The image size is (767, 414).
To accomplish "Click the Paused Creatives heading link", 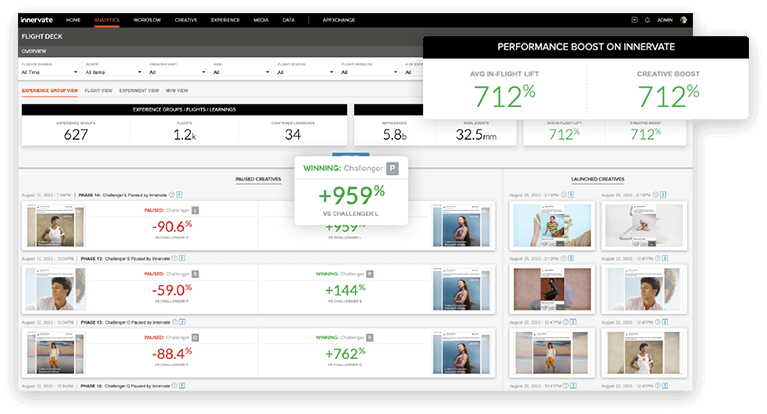I will [x=258, y=180].
